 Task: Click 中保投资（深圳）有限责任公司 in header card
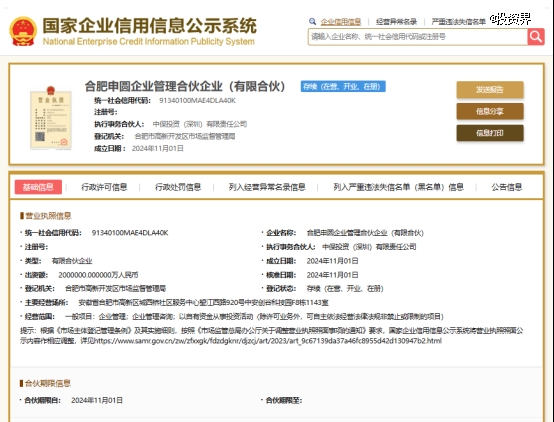pos(200,124)
